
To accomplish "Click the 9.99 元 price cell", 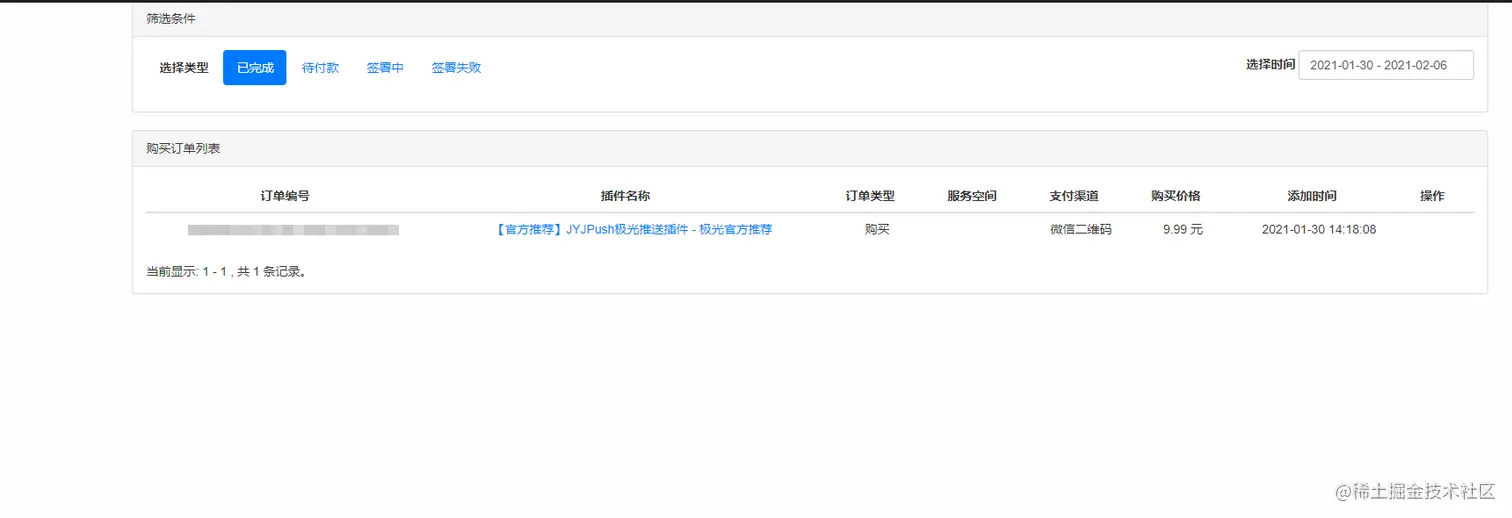I will pyautogui.click(x=1183, y=229).
